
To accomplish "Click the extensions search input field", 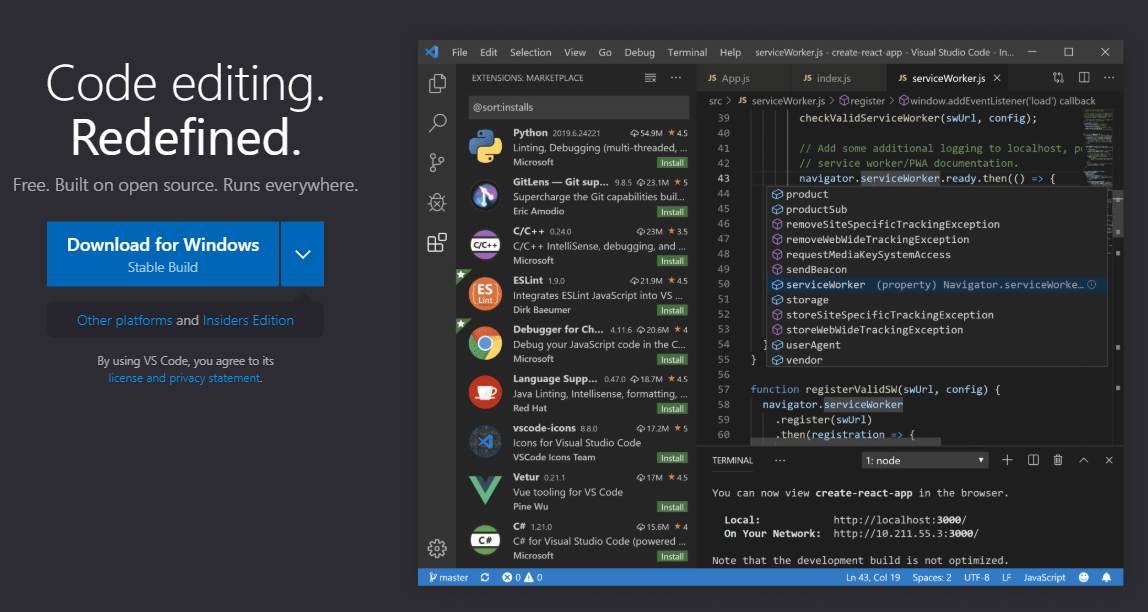I will (x=578, y=107).
